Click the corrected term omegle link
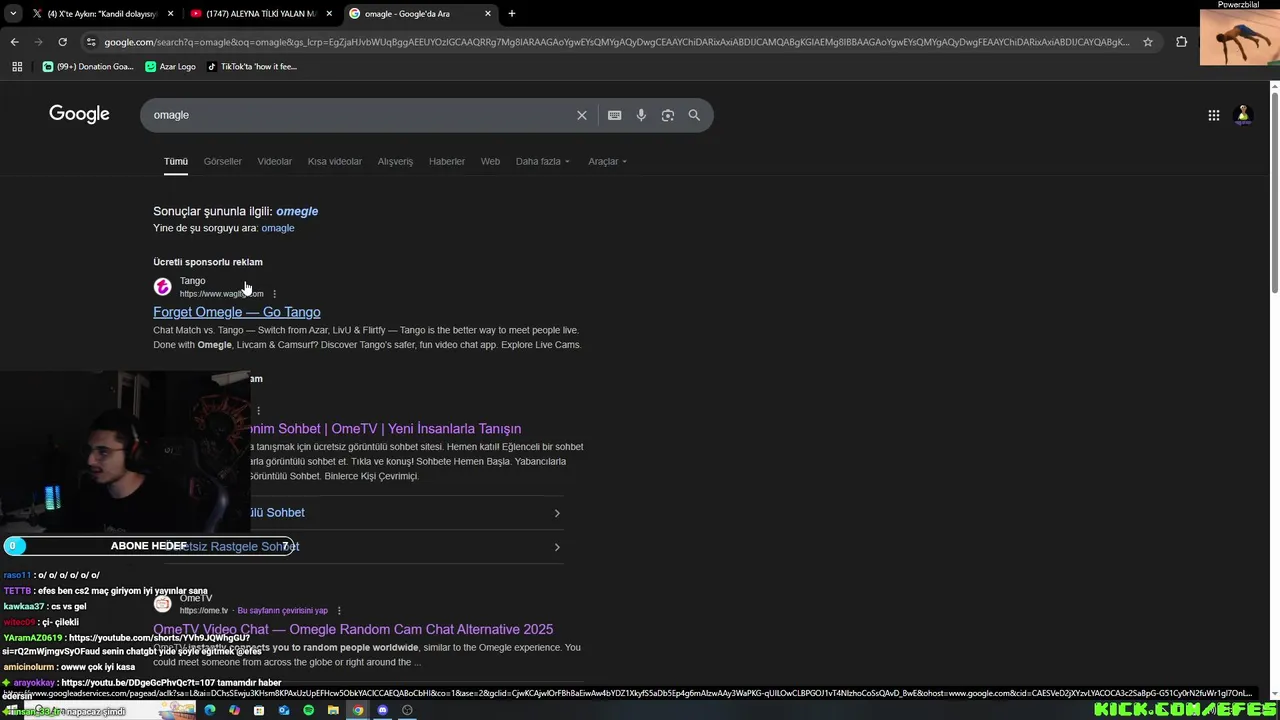 (297, 211)
